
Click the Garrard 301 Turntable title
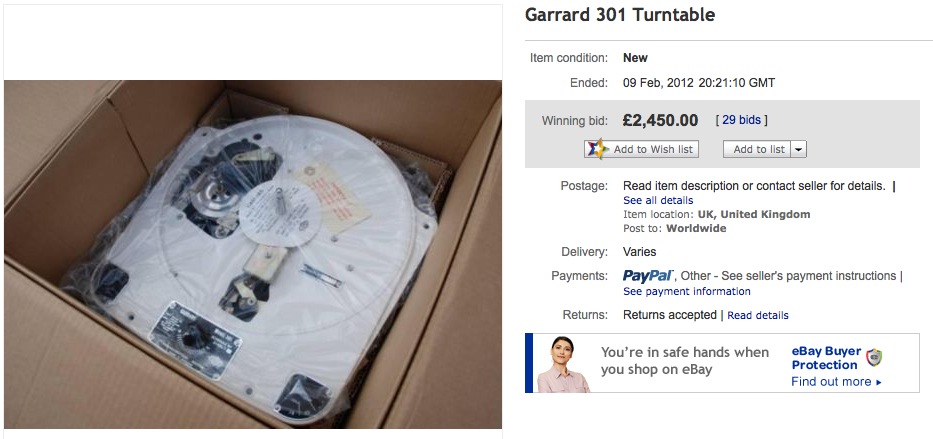coord(619,15)
